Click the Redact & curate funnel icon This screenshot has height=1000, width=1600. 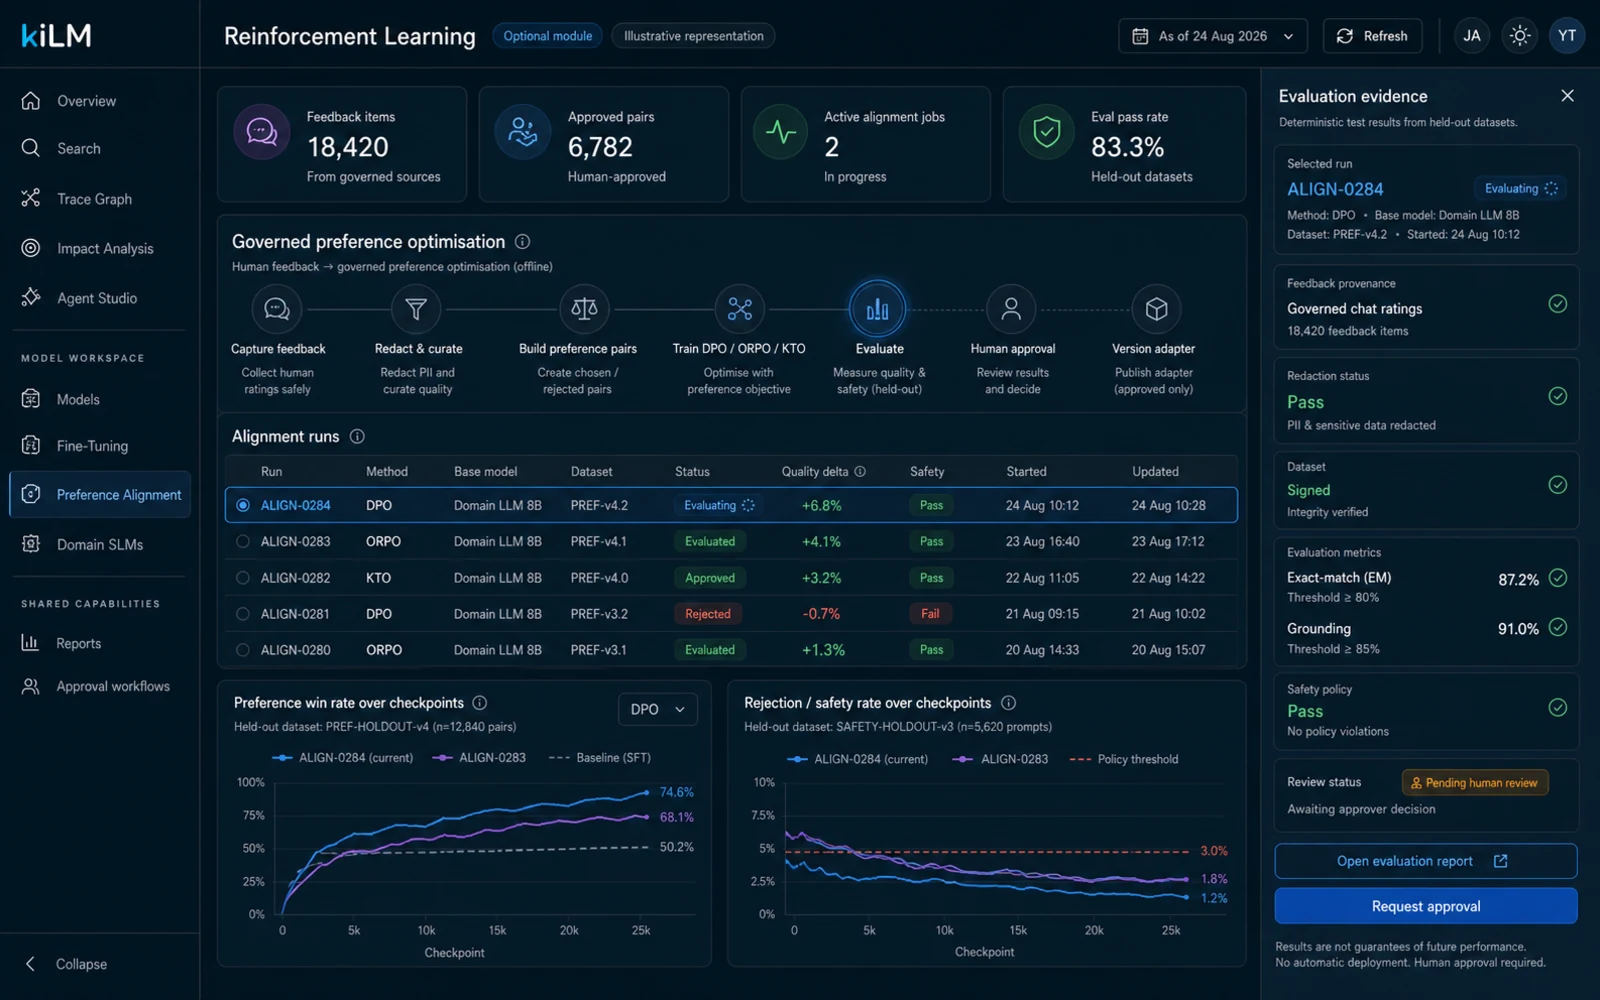click(416, 309)
